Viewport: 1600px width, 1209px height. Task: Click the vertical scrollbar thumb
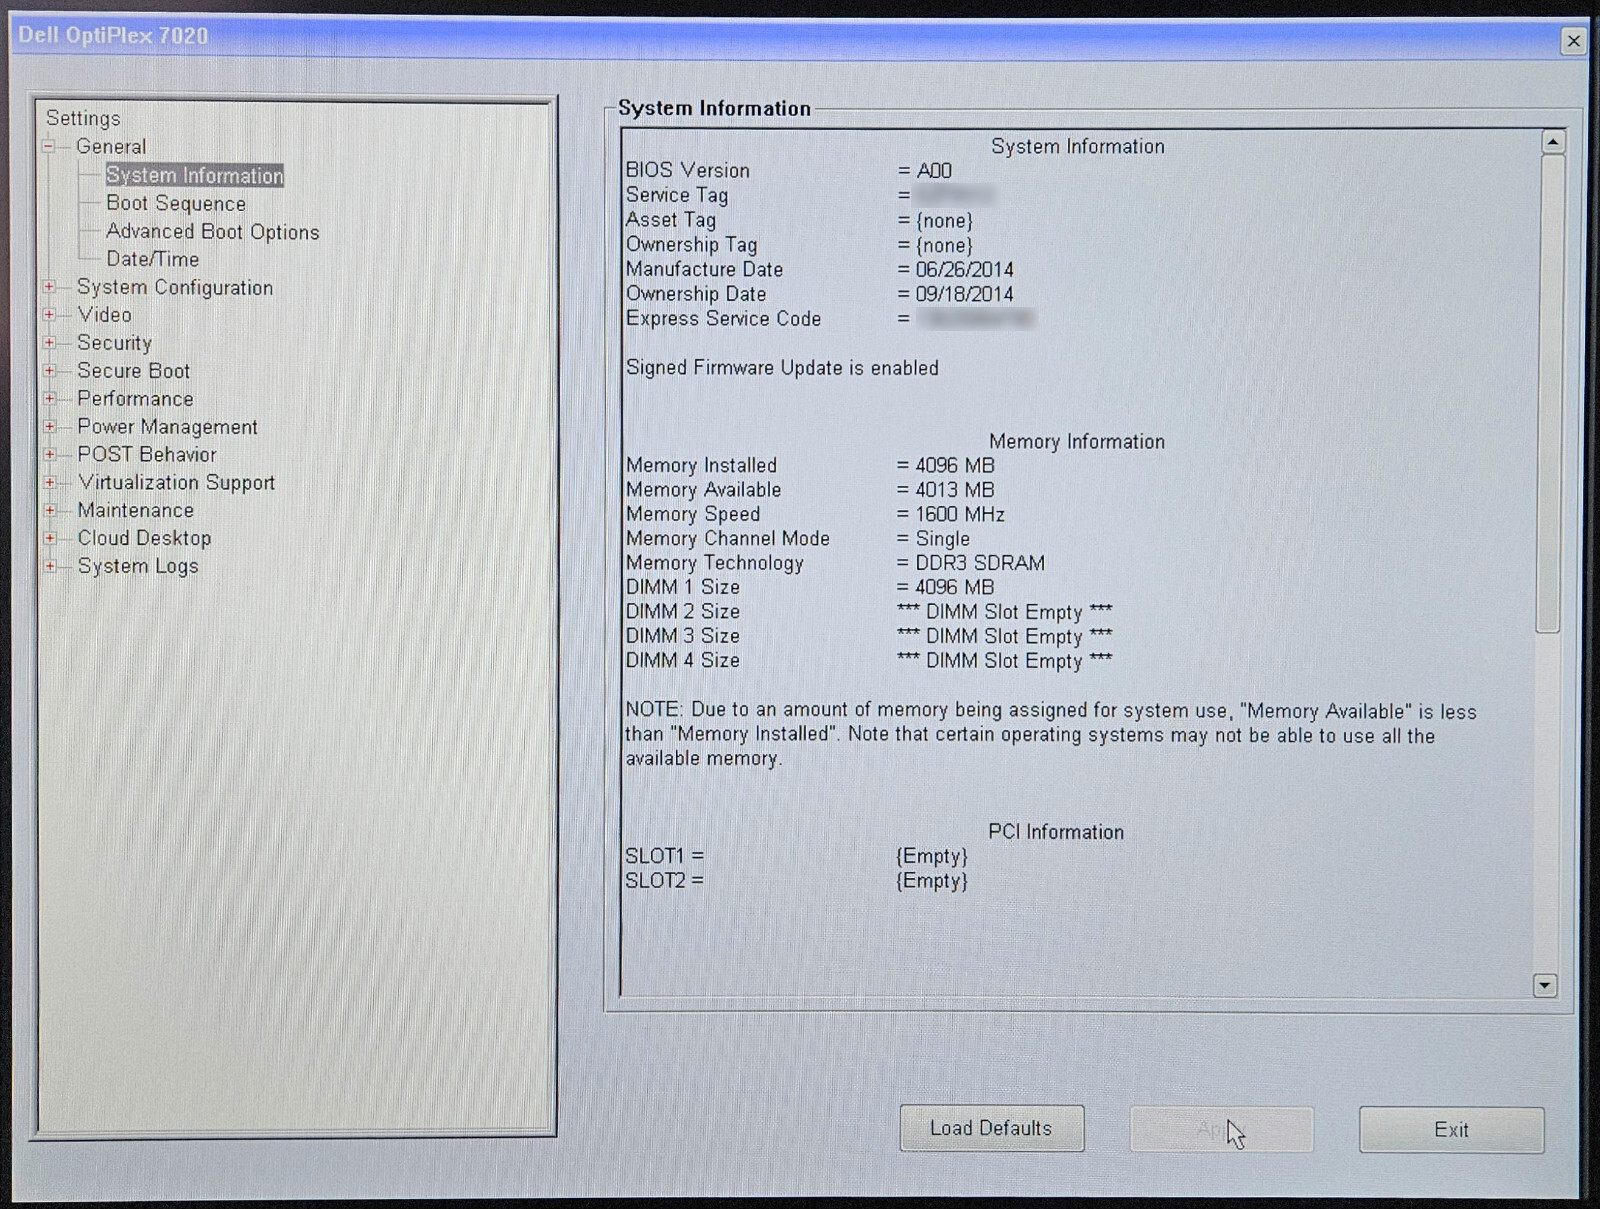coord(1550,393)
